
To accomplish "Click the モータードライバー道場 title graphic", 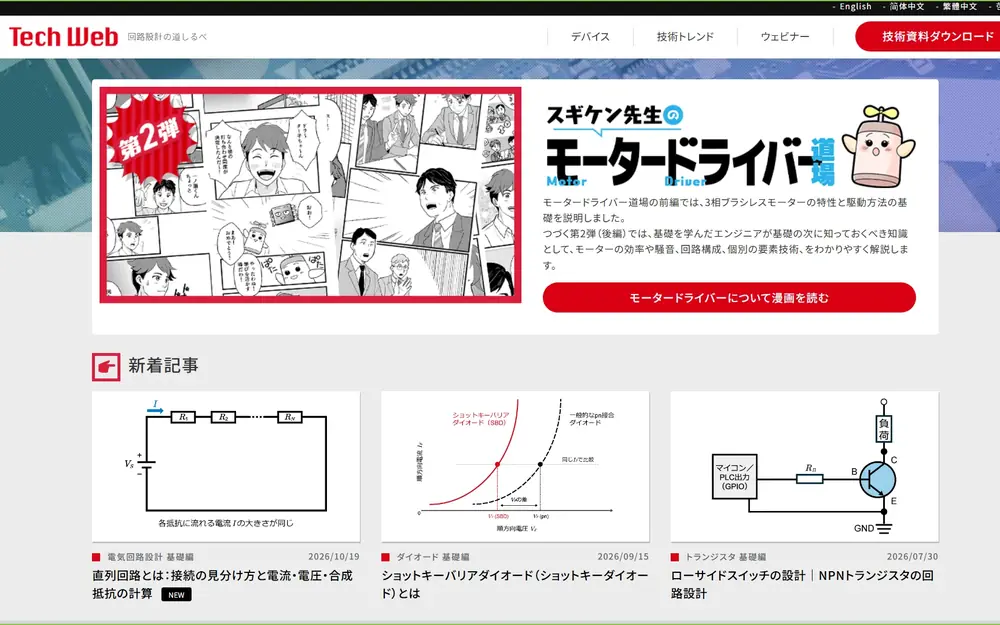I will click(x=690, y=146).
